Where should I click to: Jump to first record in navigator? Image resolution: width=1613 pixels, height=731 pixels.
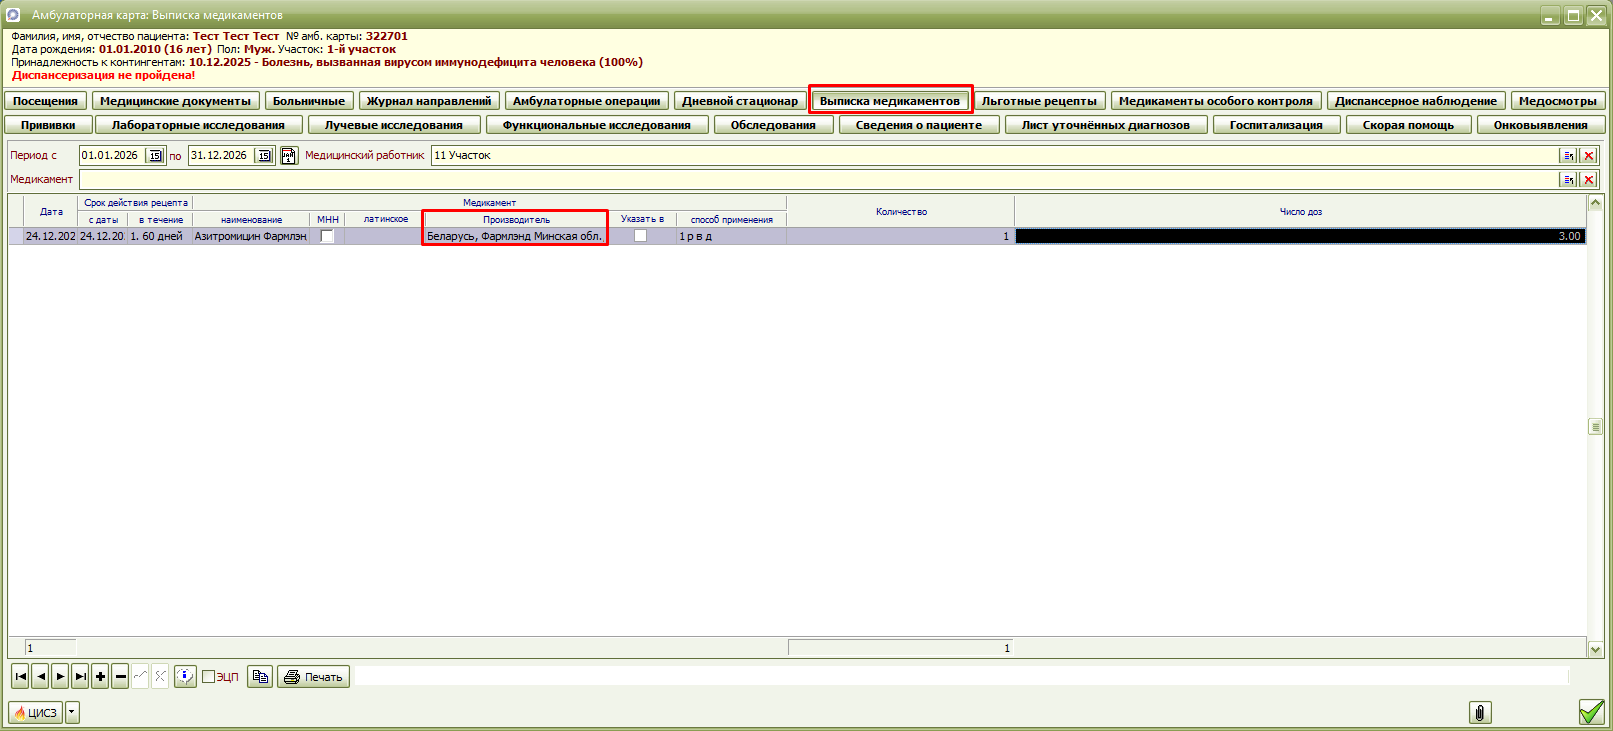click(20, 677)
